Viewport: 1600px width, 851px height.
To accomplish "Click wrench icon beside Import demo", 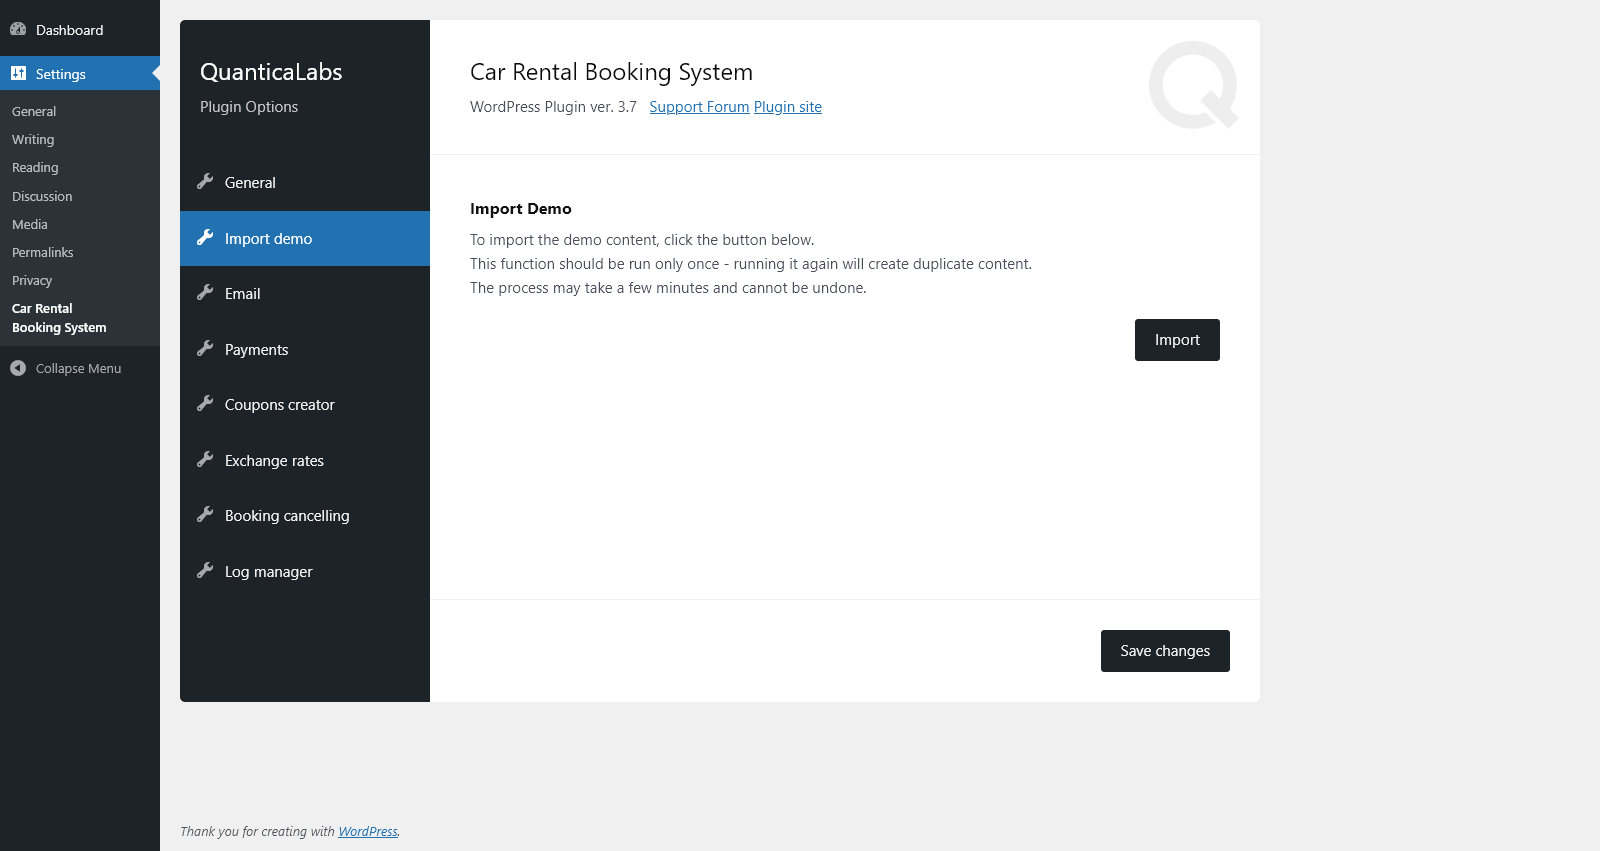I will [205, 238].
